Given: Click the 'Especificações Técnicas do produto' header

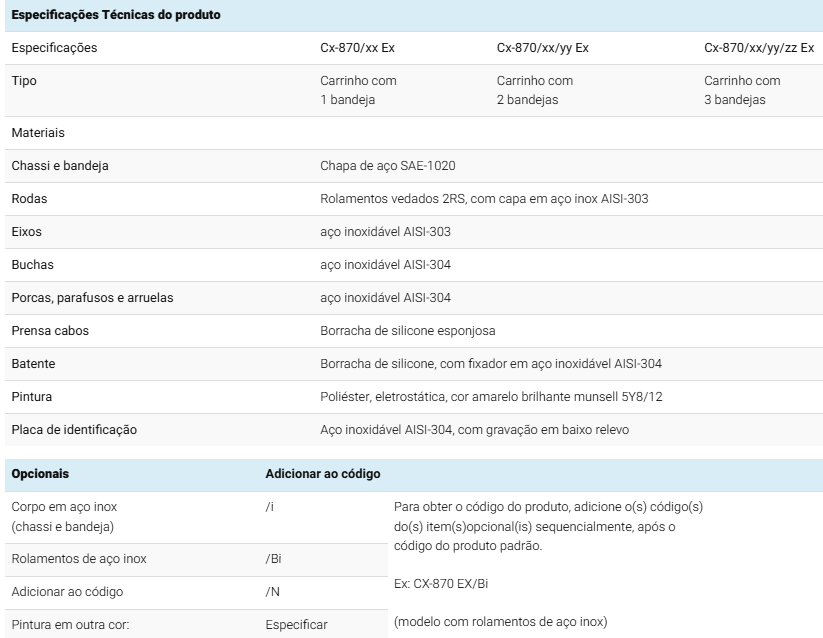Looking at the screenshot, I should [116, 15].
